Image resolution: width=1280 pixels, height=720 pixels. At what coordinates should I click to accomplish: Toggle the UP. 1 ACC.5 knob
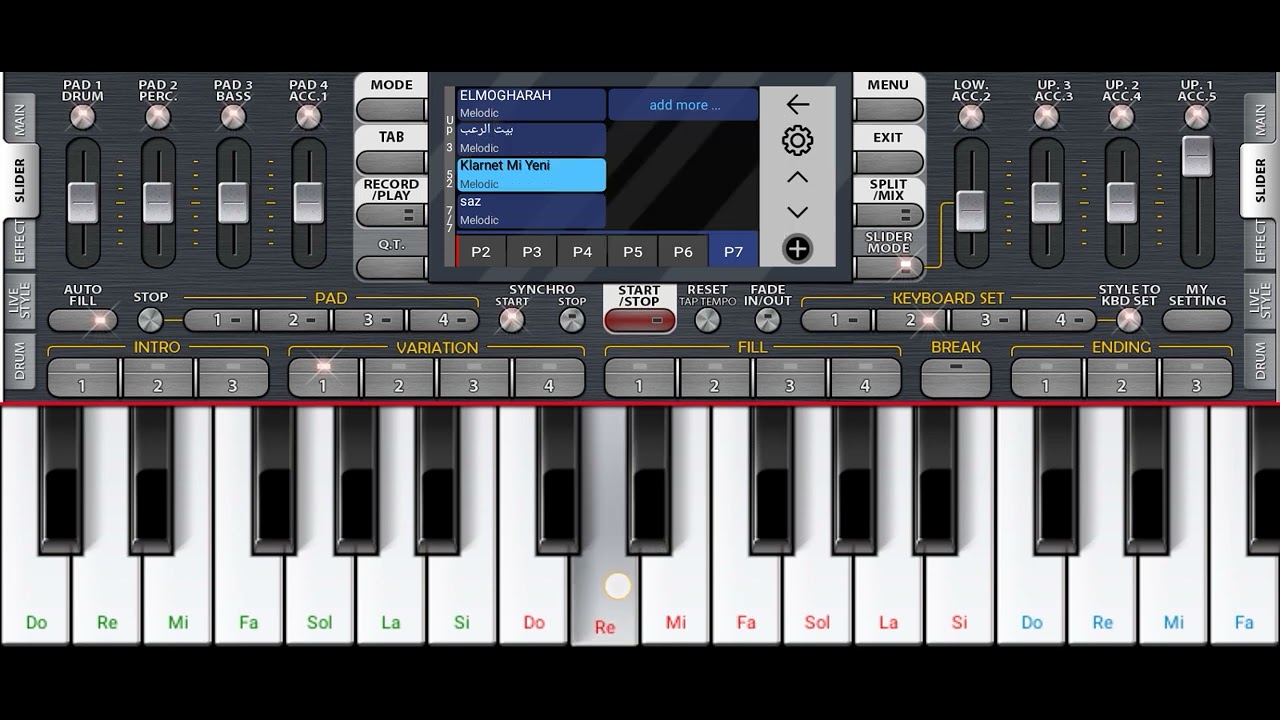click(x=1197, y=117)
